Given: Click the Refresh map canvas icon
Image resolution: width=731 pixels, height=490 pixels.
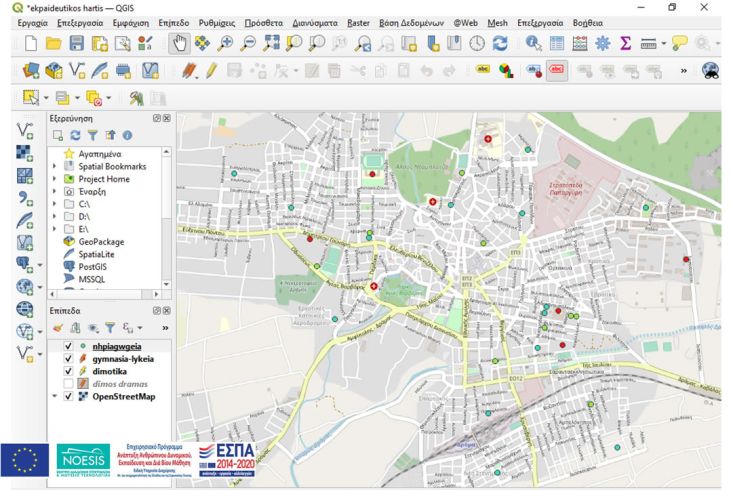Looking at the screenshot, I should coord(499,43).
